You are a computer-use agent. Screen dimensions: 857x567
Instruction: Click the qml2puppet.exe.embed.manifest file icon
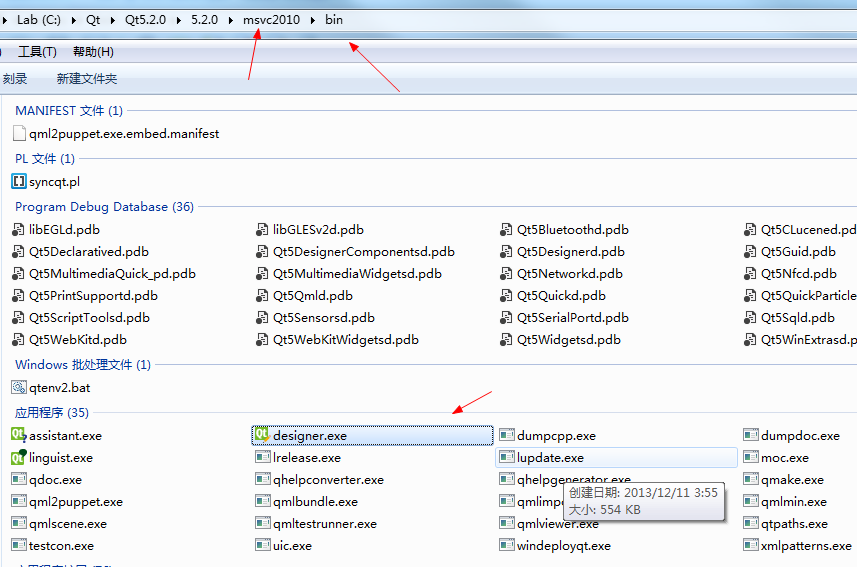point(19,133)
